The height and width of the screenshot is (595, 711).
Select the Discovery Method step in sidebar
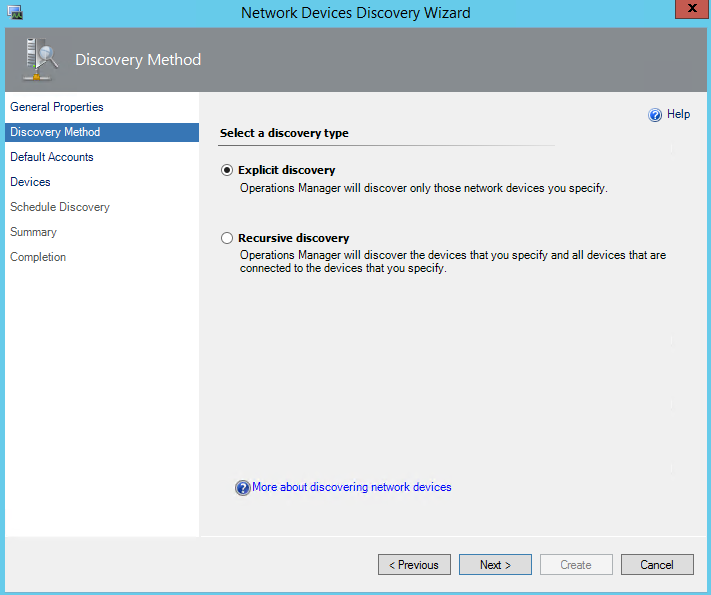(x=55, y=132)
